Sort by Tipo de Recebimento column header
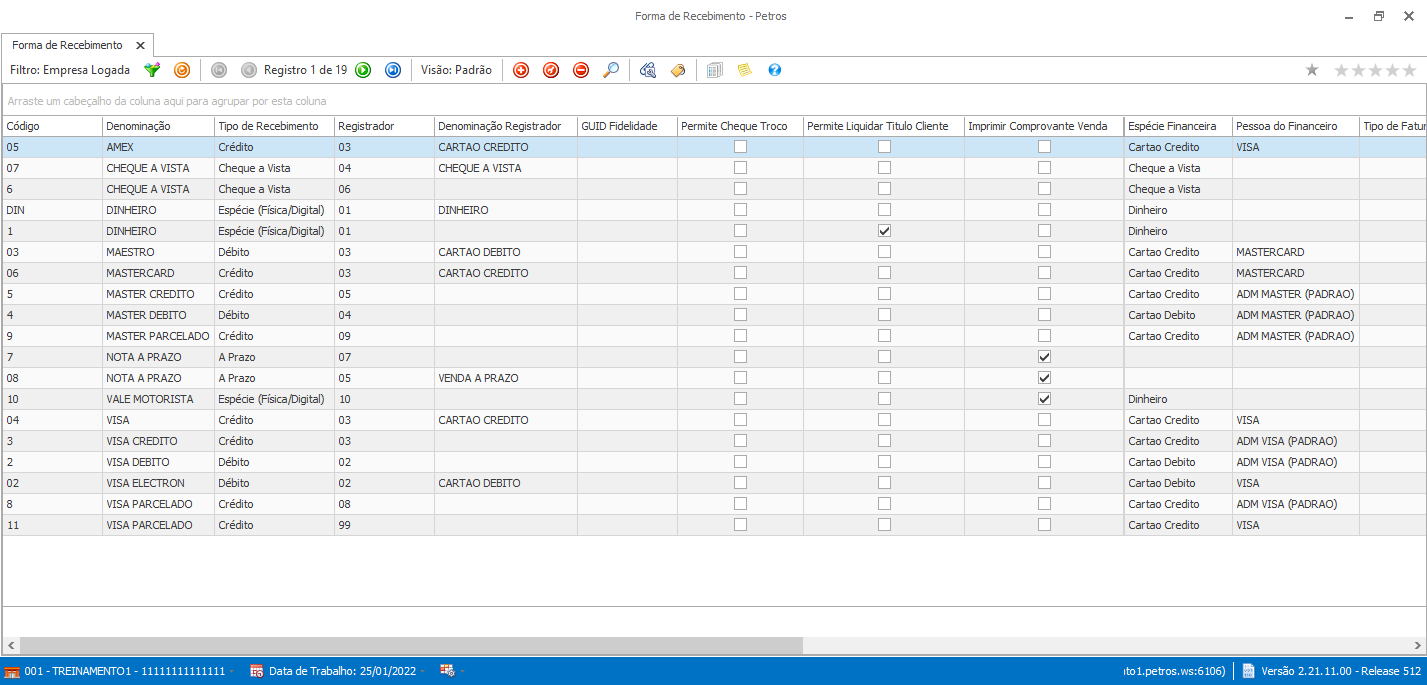 tap(274, 126)
